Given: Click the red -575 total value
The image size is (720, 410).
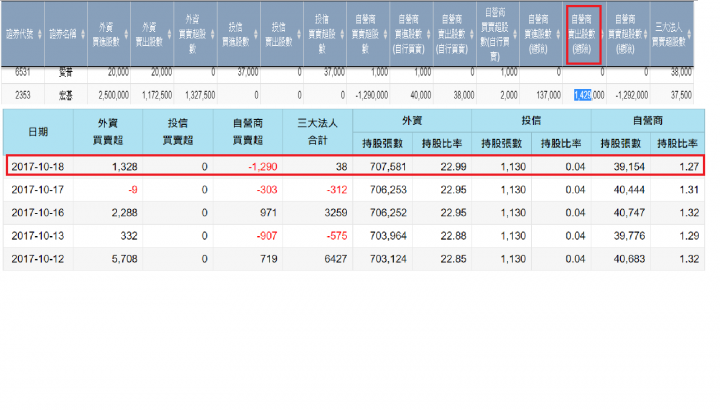Looking at the screenshot, I should tap(337, 236).
